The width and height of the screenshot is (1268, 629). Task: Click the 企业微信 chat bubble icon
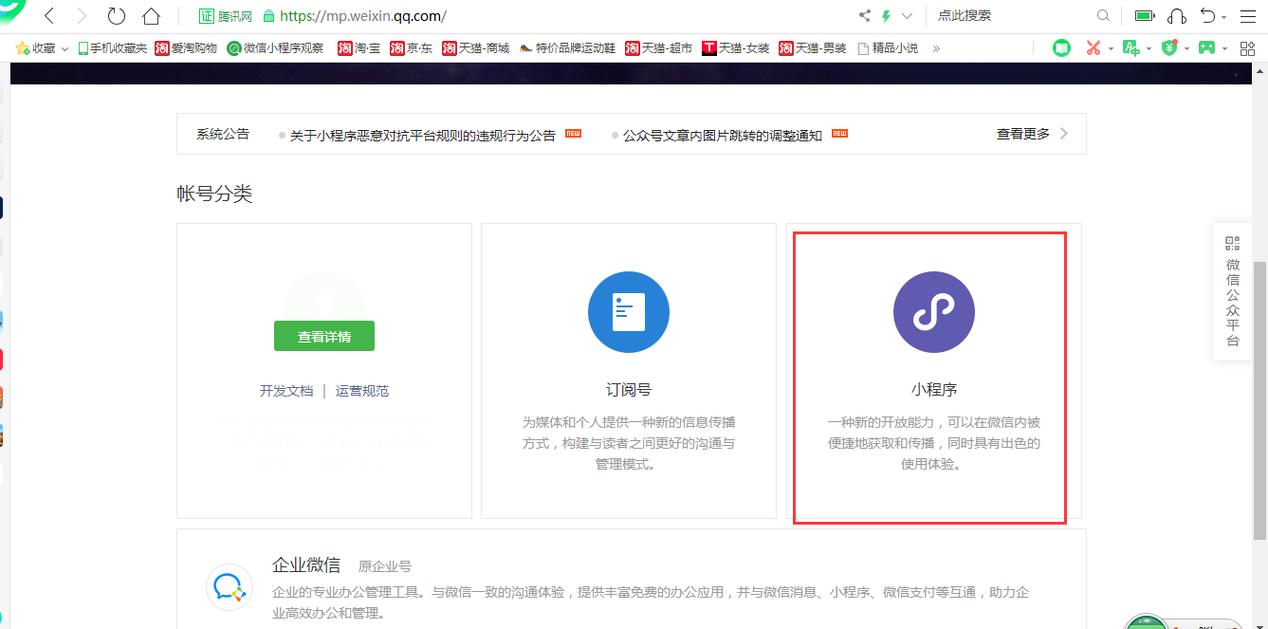(x=229, y=586)
